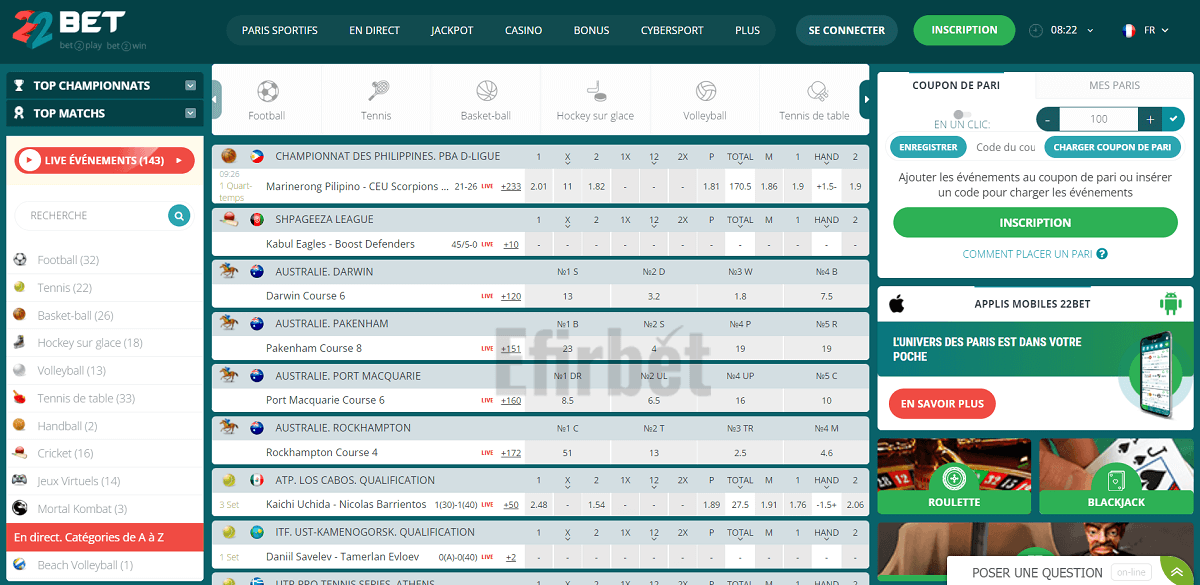
Task: Click the clock icon next to 08:22
Action: tap(1035, 30)
